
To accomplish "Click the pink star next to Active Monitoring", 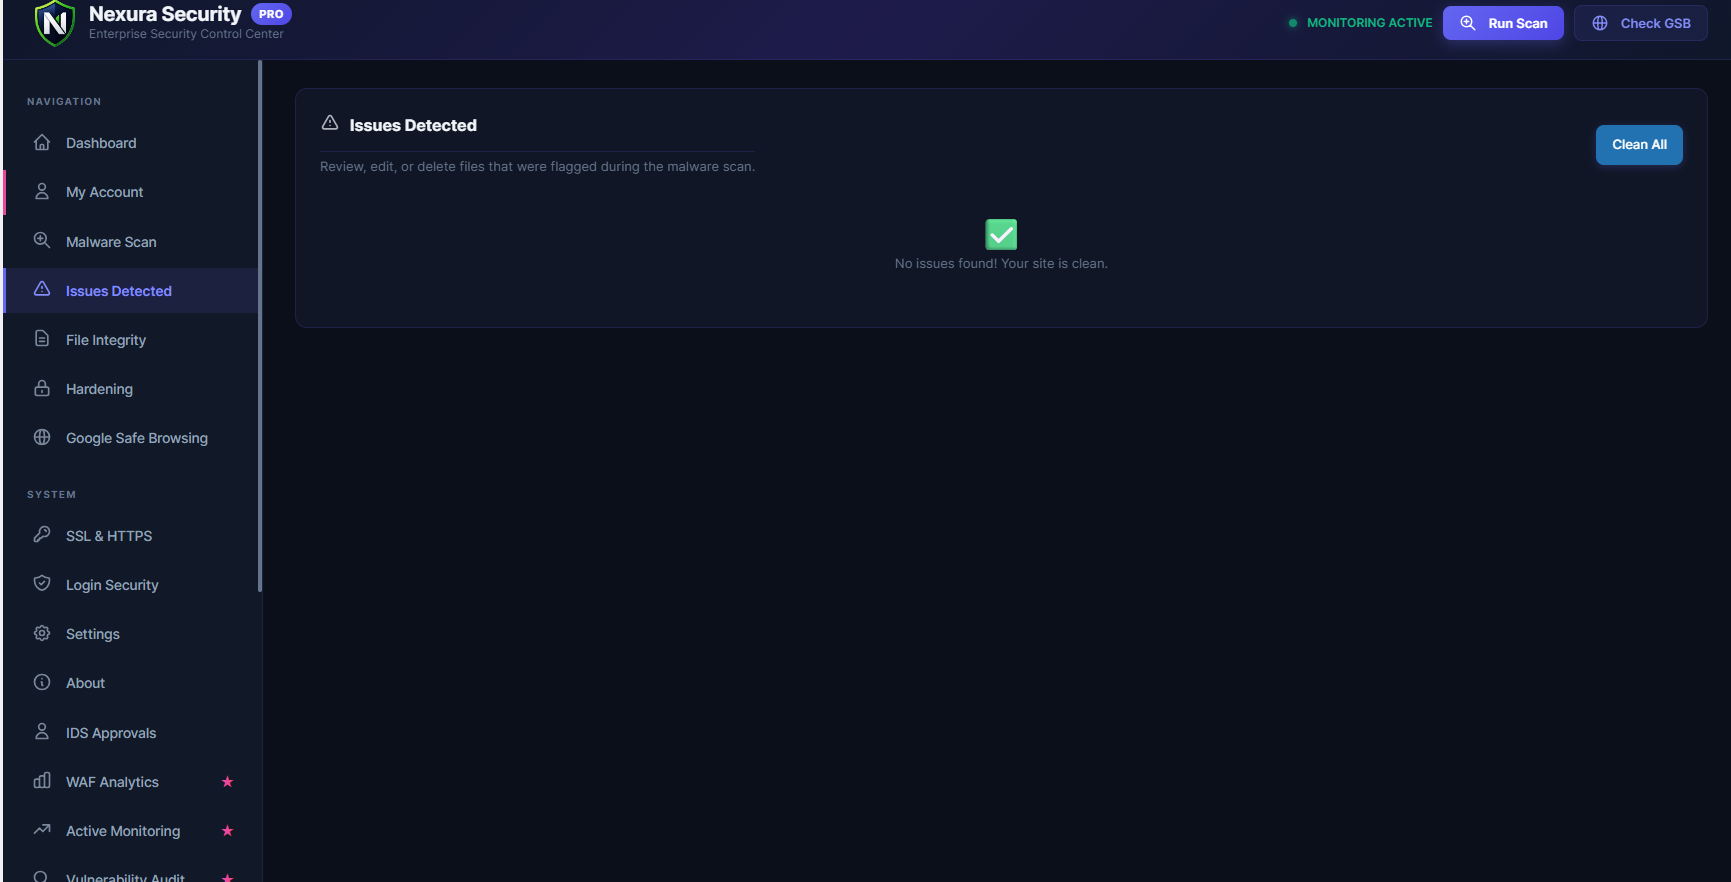I will [227, 831].
